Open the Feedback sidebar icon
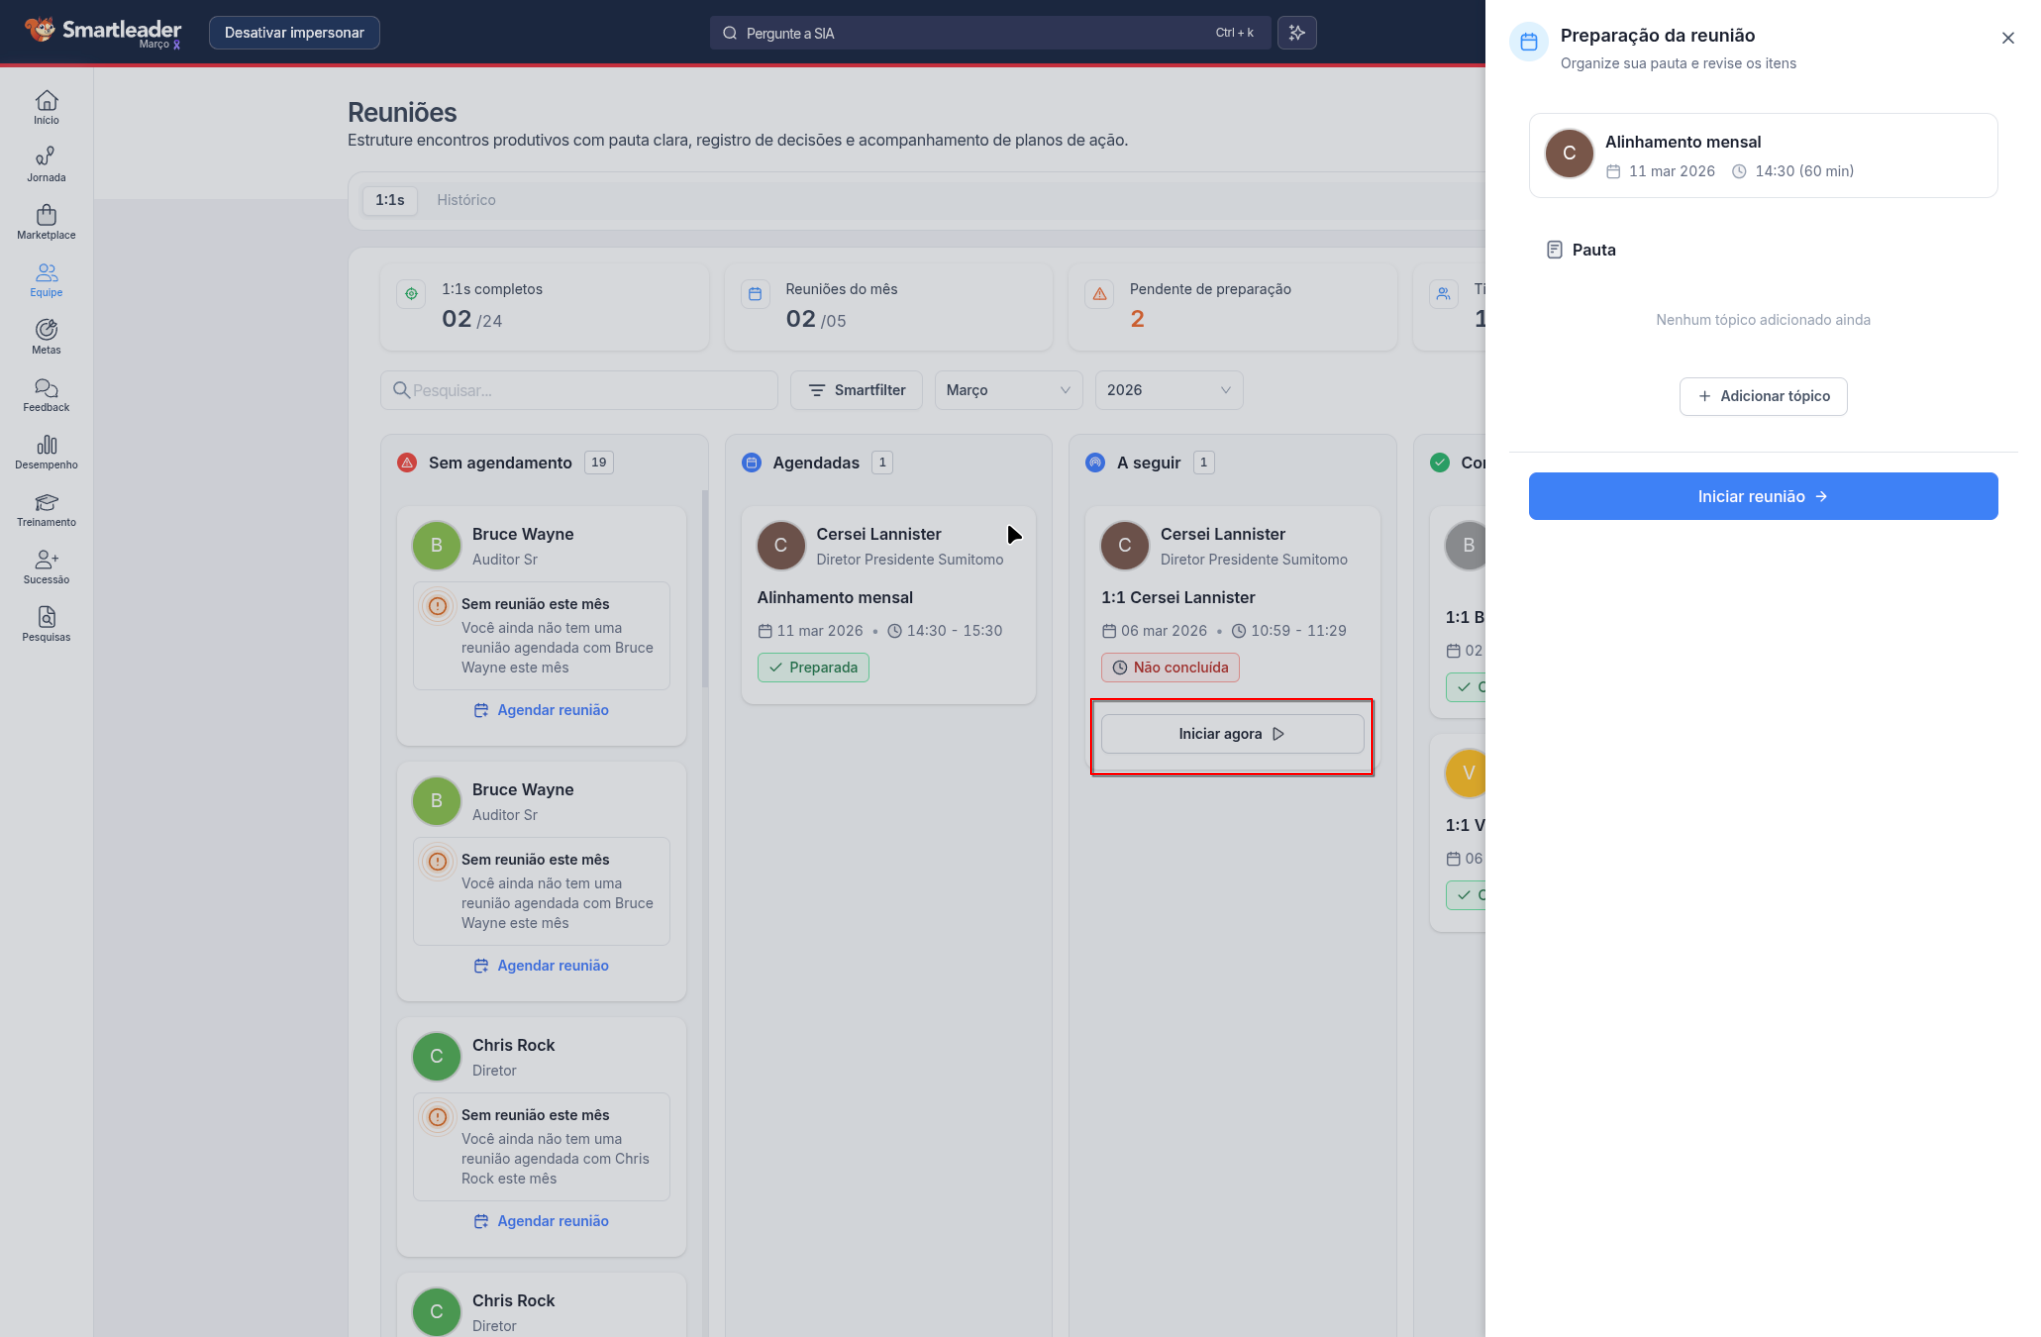Screen dimensions: 2041x1337 [x=46, y=394]
